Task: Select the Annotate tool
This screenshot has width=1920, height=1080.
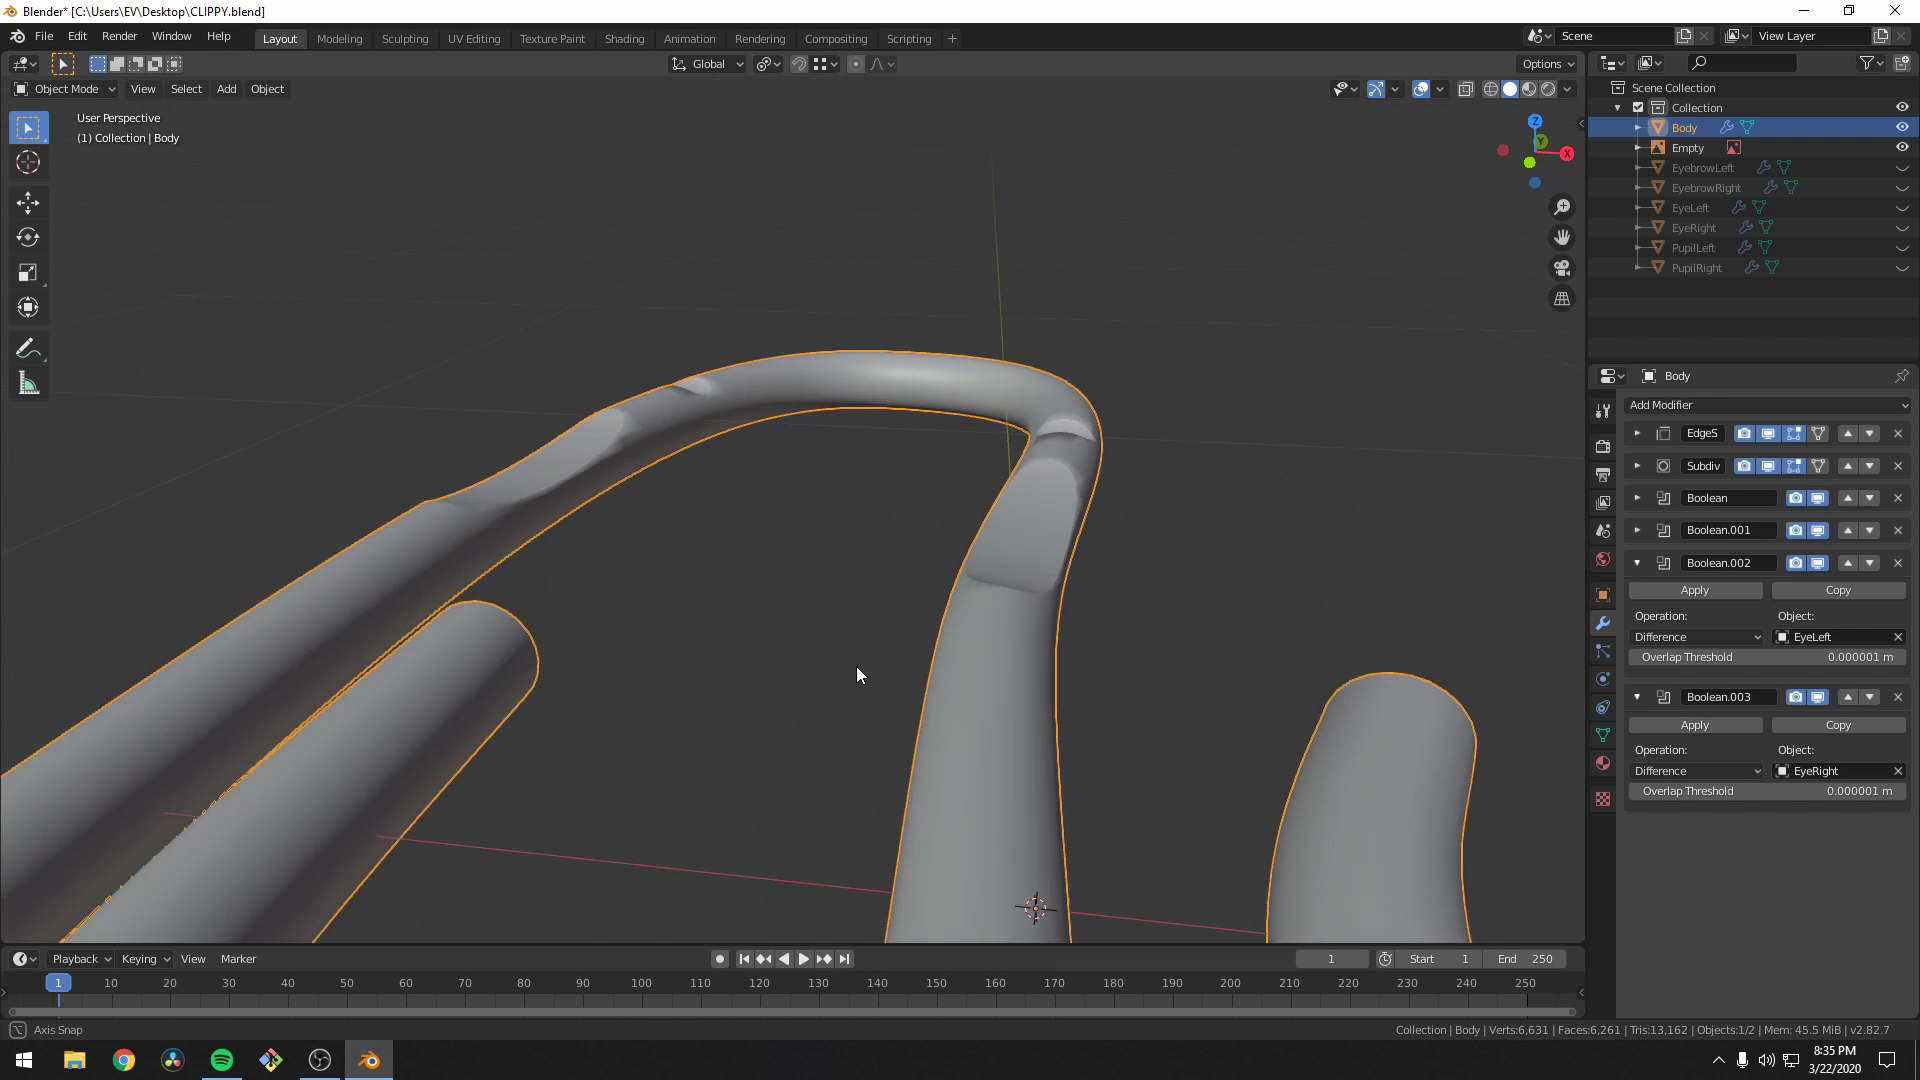Action: (x=27, y=347)
